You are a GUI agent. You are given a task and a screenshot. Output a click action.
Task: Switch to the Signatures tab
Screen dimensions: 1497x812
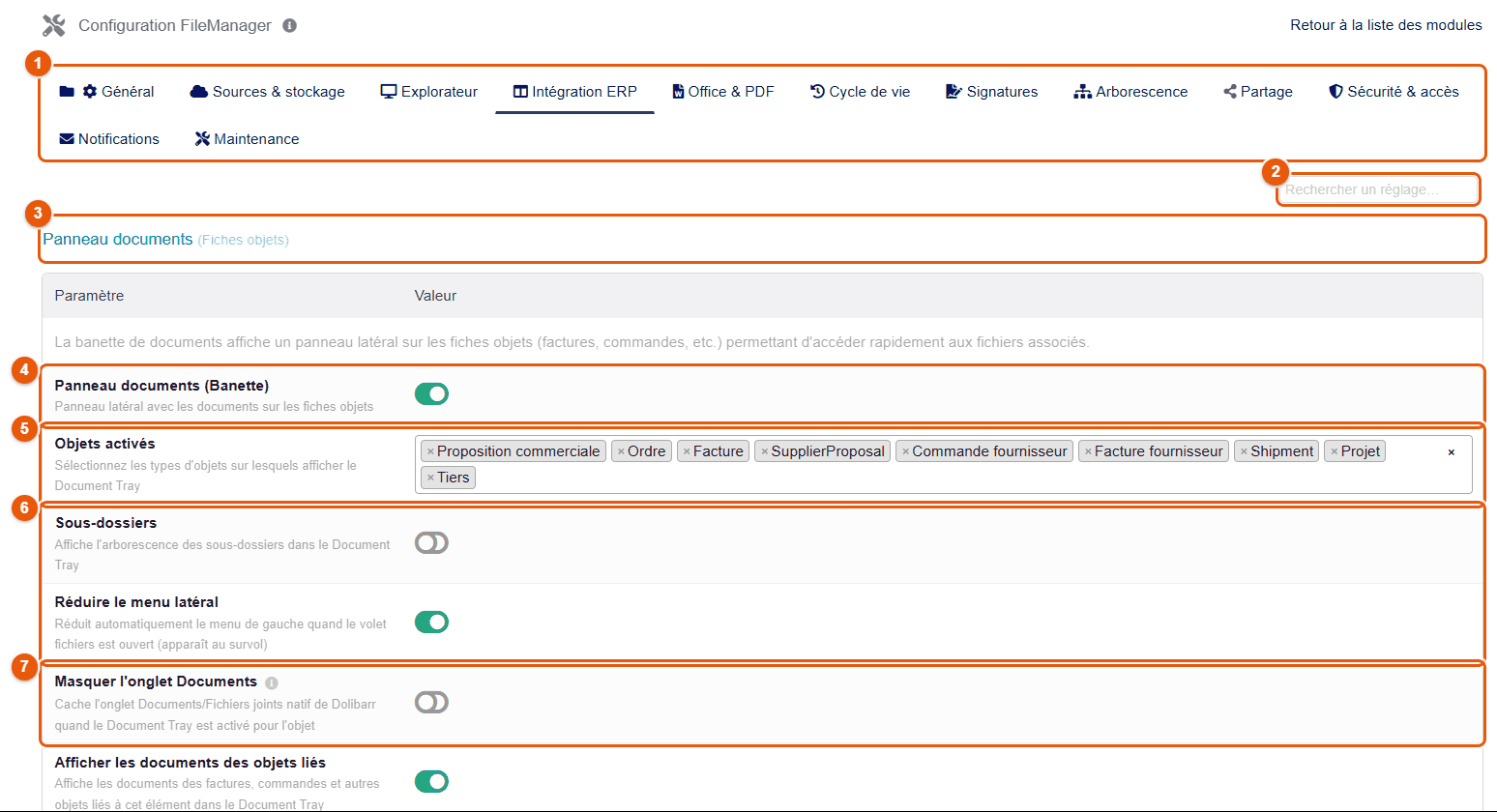pyautogui.click(x=992, y=92)
